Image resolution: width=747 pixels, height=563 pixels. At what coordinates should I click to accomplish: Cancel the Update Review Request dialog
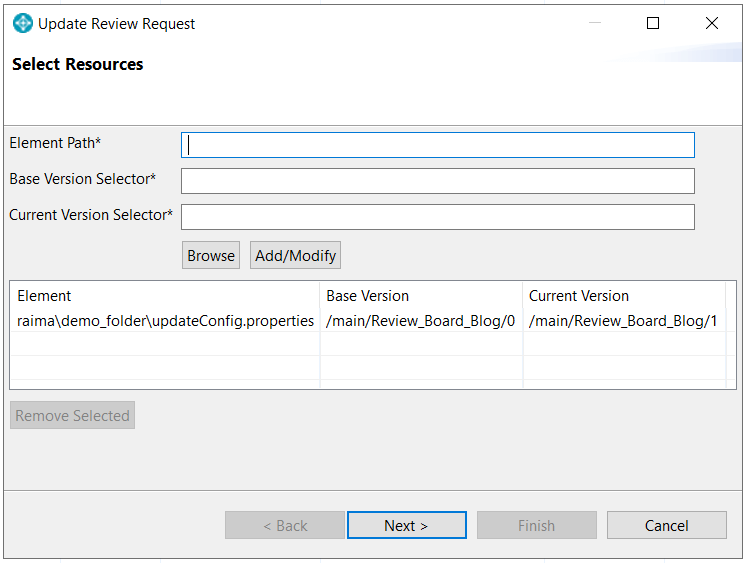(x=667, y=525)
